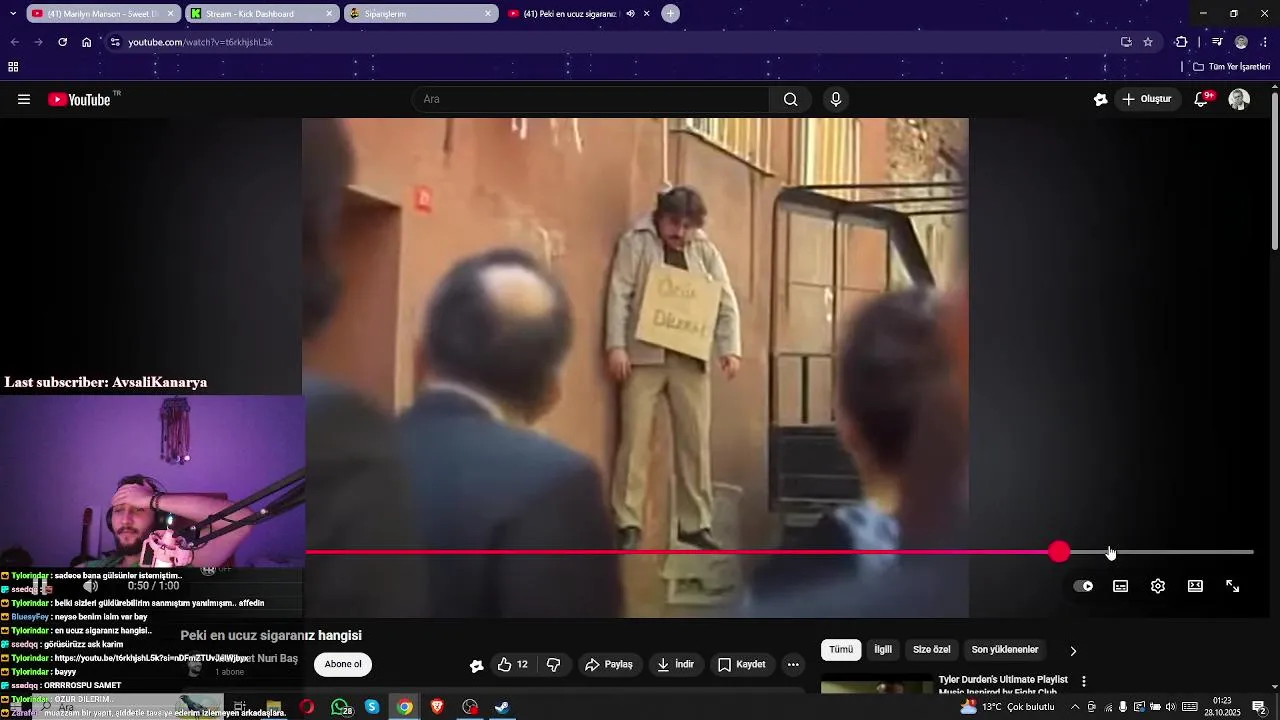Reload the page in Chrome
The image size is (1280, 720).
coord(62,42)
